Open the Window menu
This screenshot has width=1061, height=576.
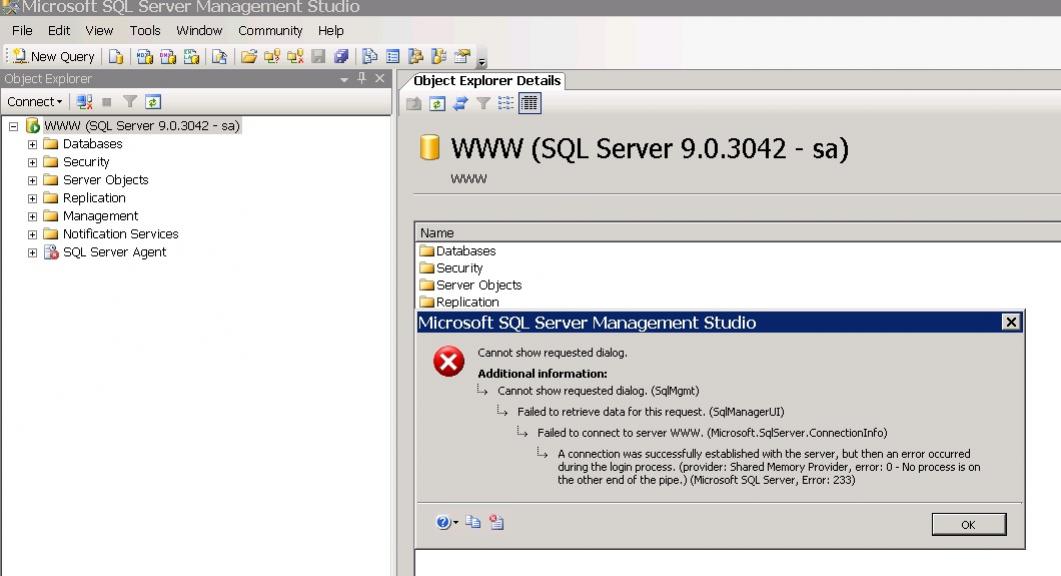click(x=199, y=30)
